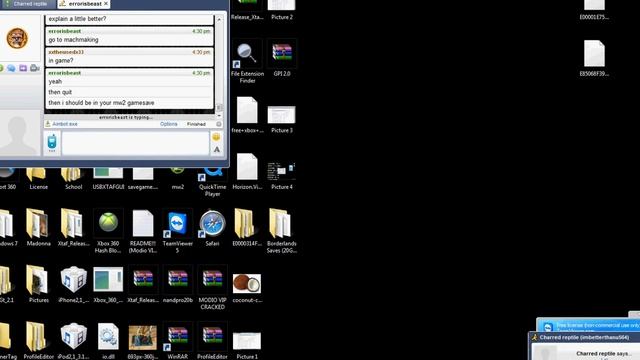Open the Charred reptile notification popup
This screenshot has width=640, height=360.
coord(584,346)
